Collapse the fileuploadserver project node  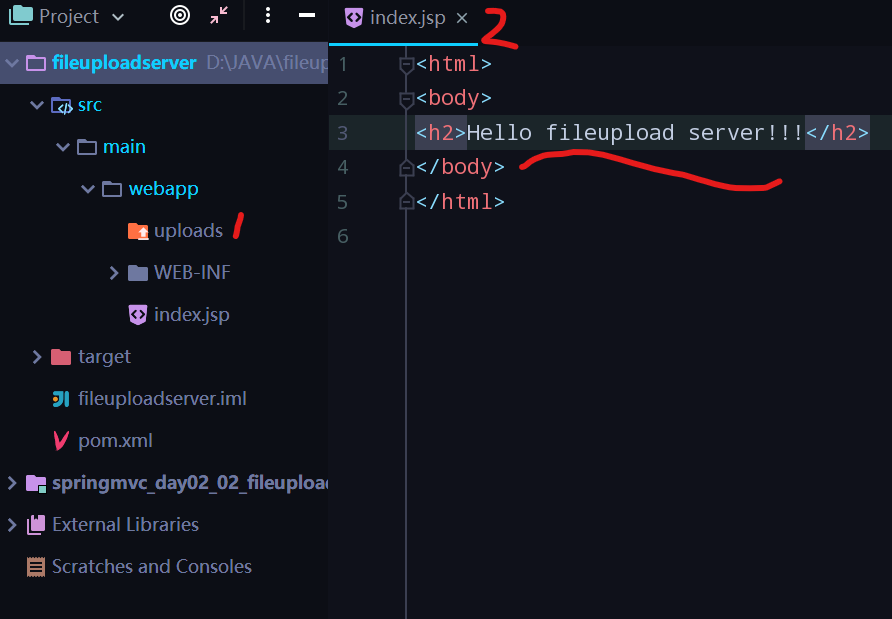12,63
